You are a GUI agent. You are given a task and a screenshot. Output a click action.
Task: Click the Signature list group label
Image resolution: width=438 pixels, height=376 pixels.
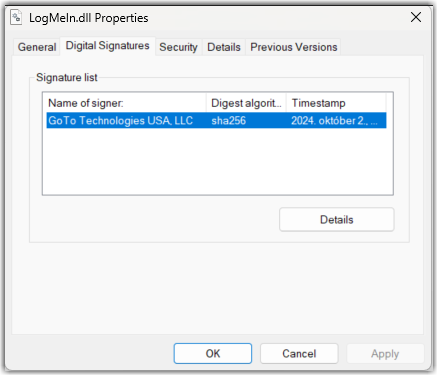tap(67, 77)
